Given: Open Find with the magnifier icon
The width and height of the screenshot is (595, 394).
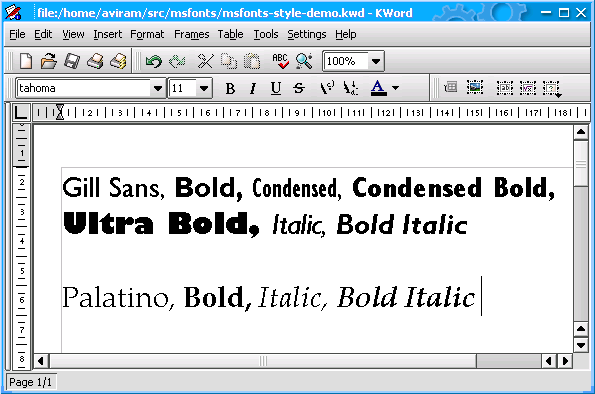Looking at the screenshot, I should coord(304,61).
